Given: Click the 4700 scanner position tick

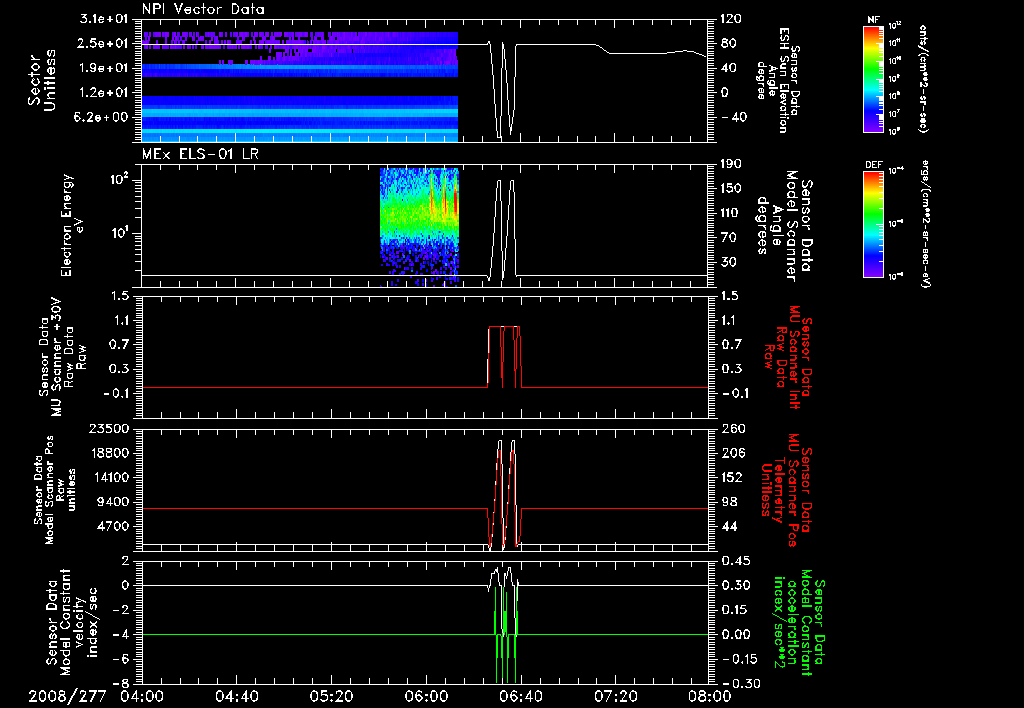Looking at the screenshot, I should pyautogui.click(x=112, y=526).
